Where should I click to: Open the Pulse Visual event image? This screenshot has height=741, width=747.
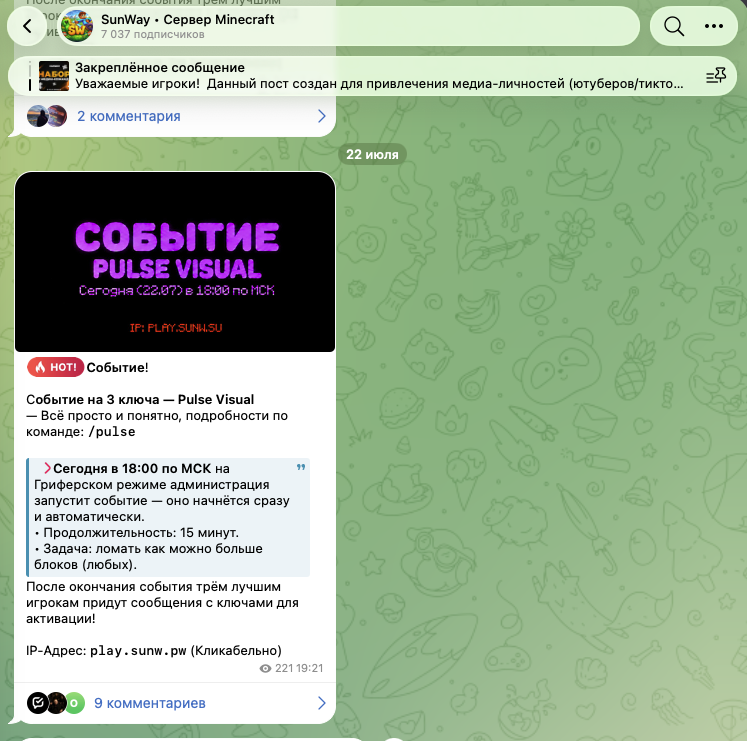[x=175, y=262]
